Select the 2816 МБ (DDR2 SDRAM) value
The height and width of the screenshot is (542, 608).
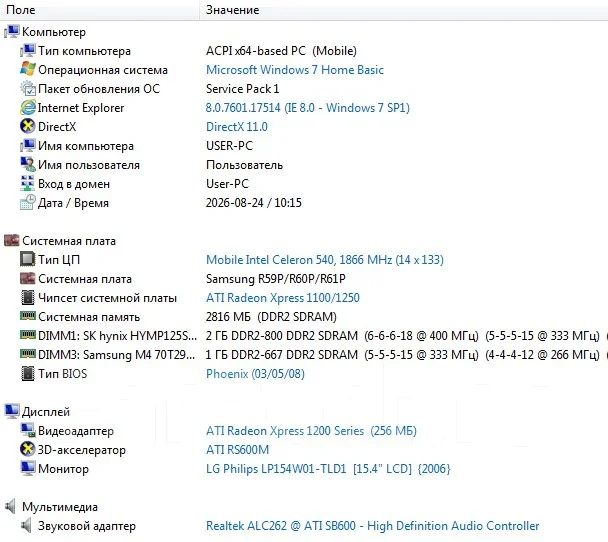click(271, 317)
